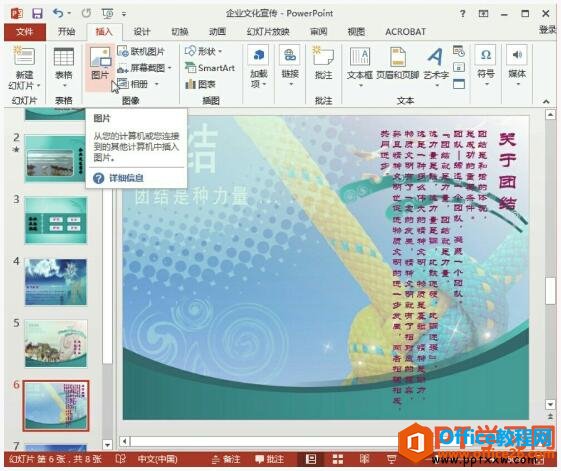Image resolution: width=561 pixels, height=471 pixels.
Task: Insert a SmartArt graphic
Action: point(210,68)
